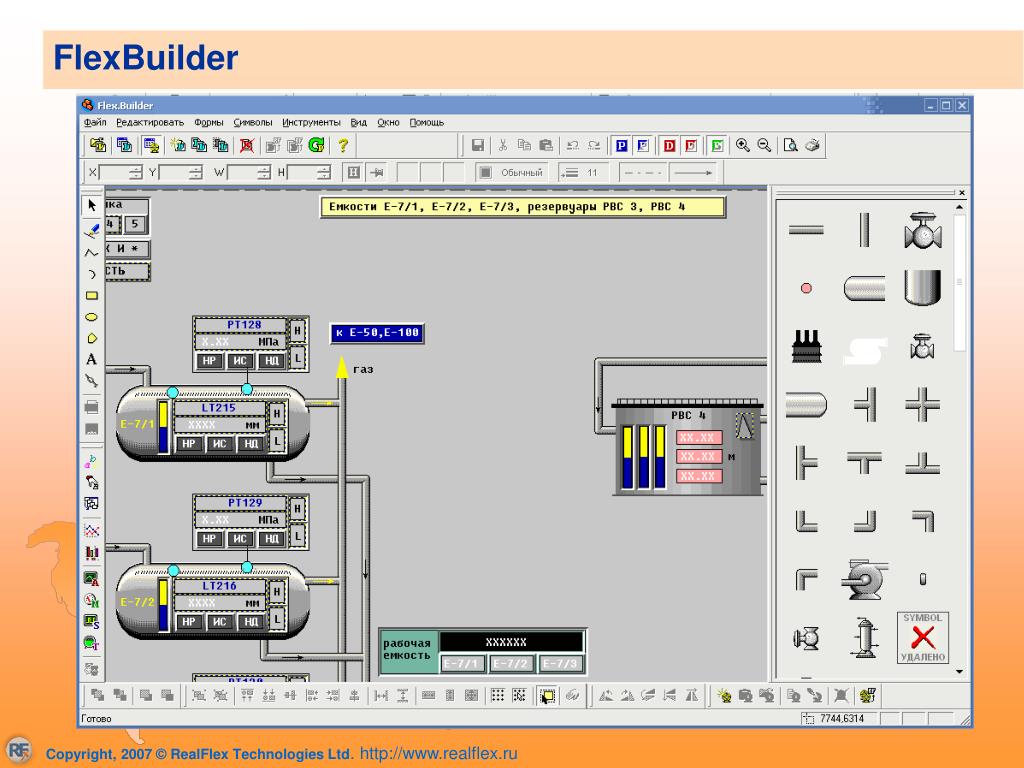The width and height of the screenshot is (1024, 768).
Task: Click the printer icon in the top toolbar
Action: (812, 145)
